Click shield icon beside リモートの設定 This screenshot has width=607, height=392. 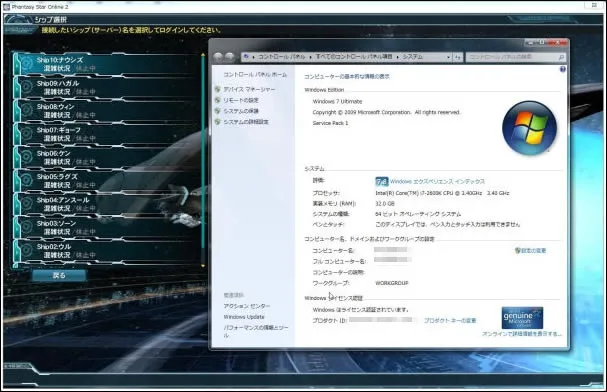(x=218, y=100)
